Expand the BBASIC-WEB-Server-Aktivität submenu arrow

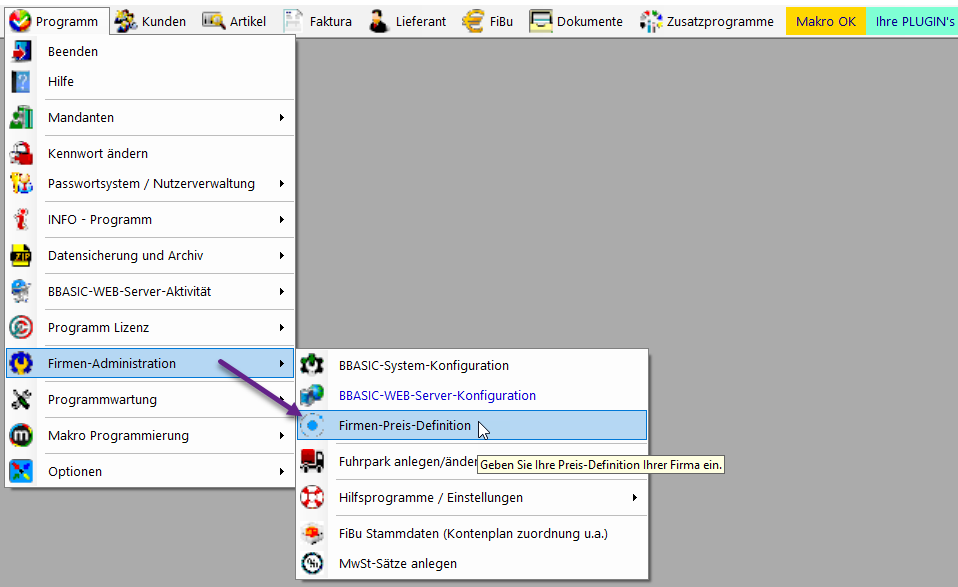coord(282,291)
